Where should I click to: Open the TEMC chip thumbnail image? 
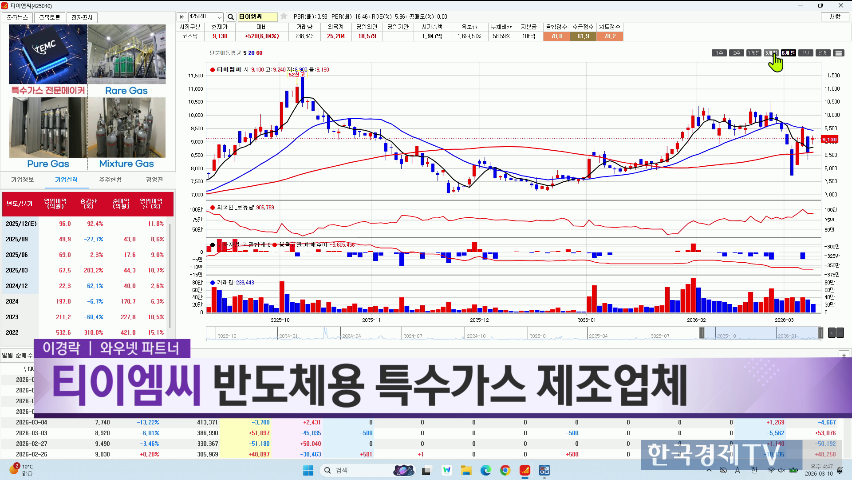[x=45, y=56]
